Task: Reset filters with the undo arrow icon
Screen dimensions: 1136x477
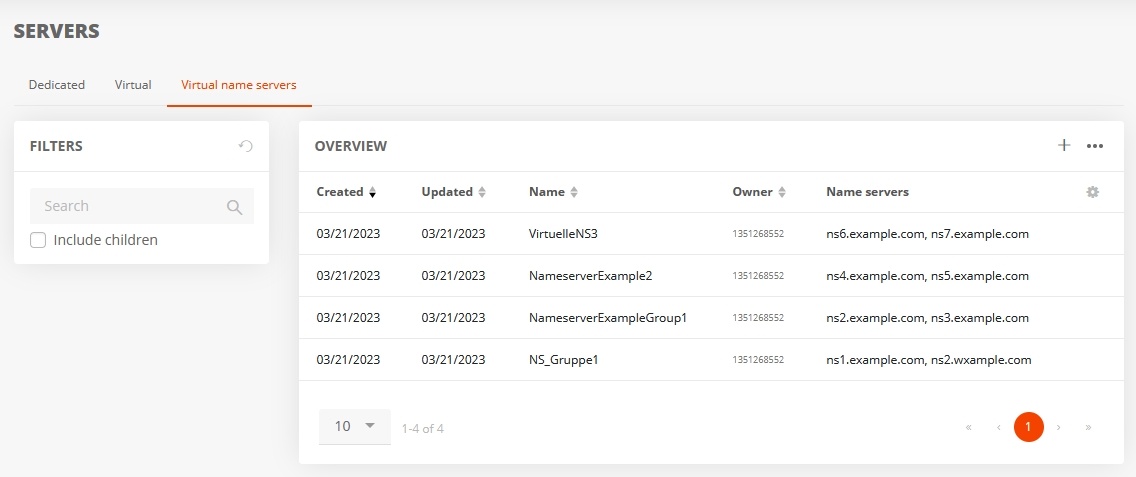Action: click(246, 146)
